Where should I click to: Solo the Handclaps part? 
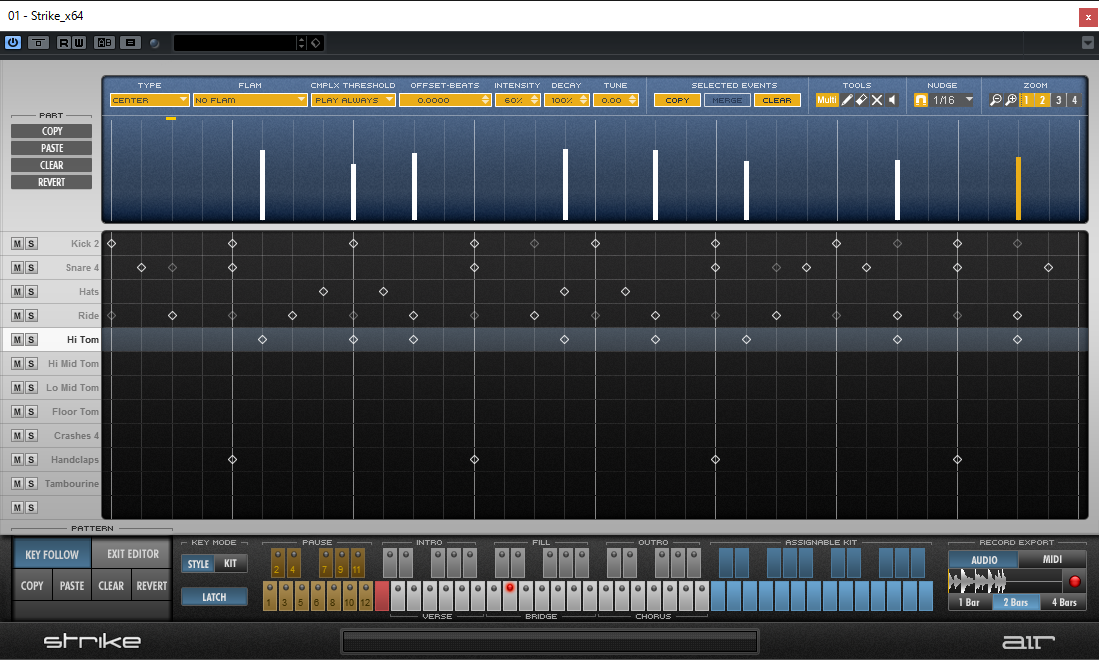tap(32, 460)
